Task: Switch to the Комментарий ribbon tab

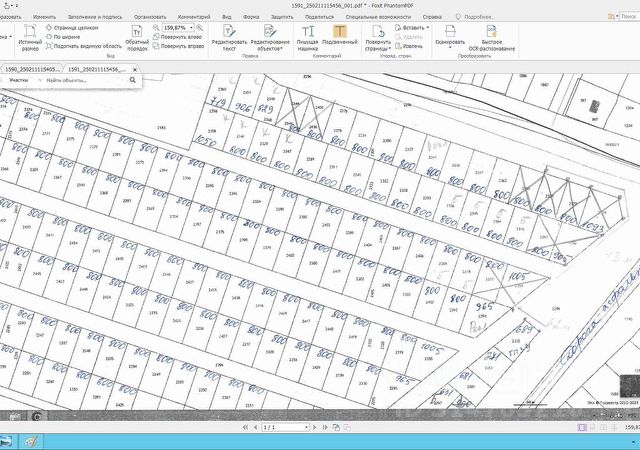Action: (194, 17)
